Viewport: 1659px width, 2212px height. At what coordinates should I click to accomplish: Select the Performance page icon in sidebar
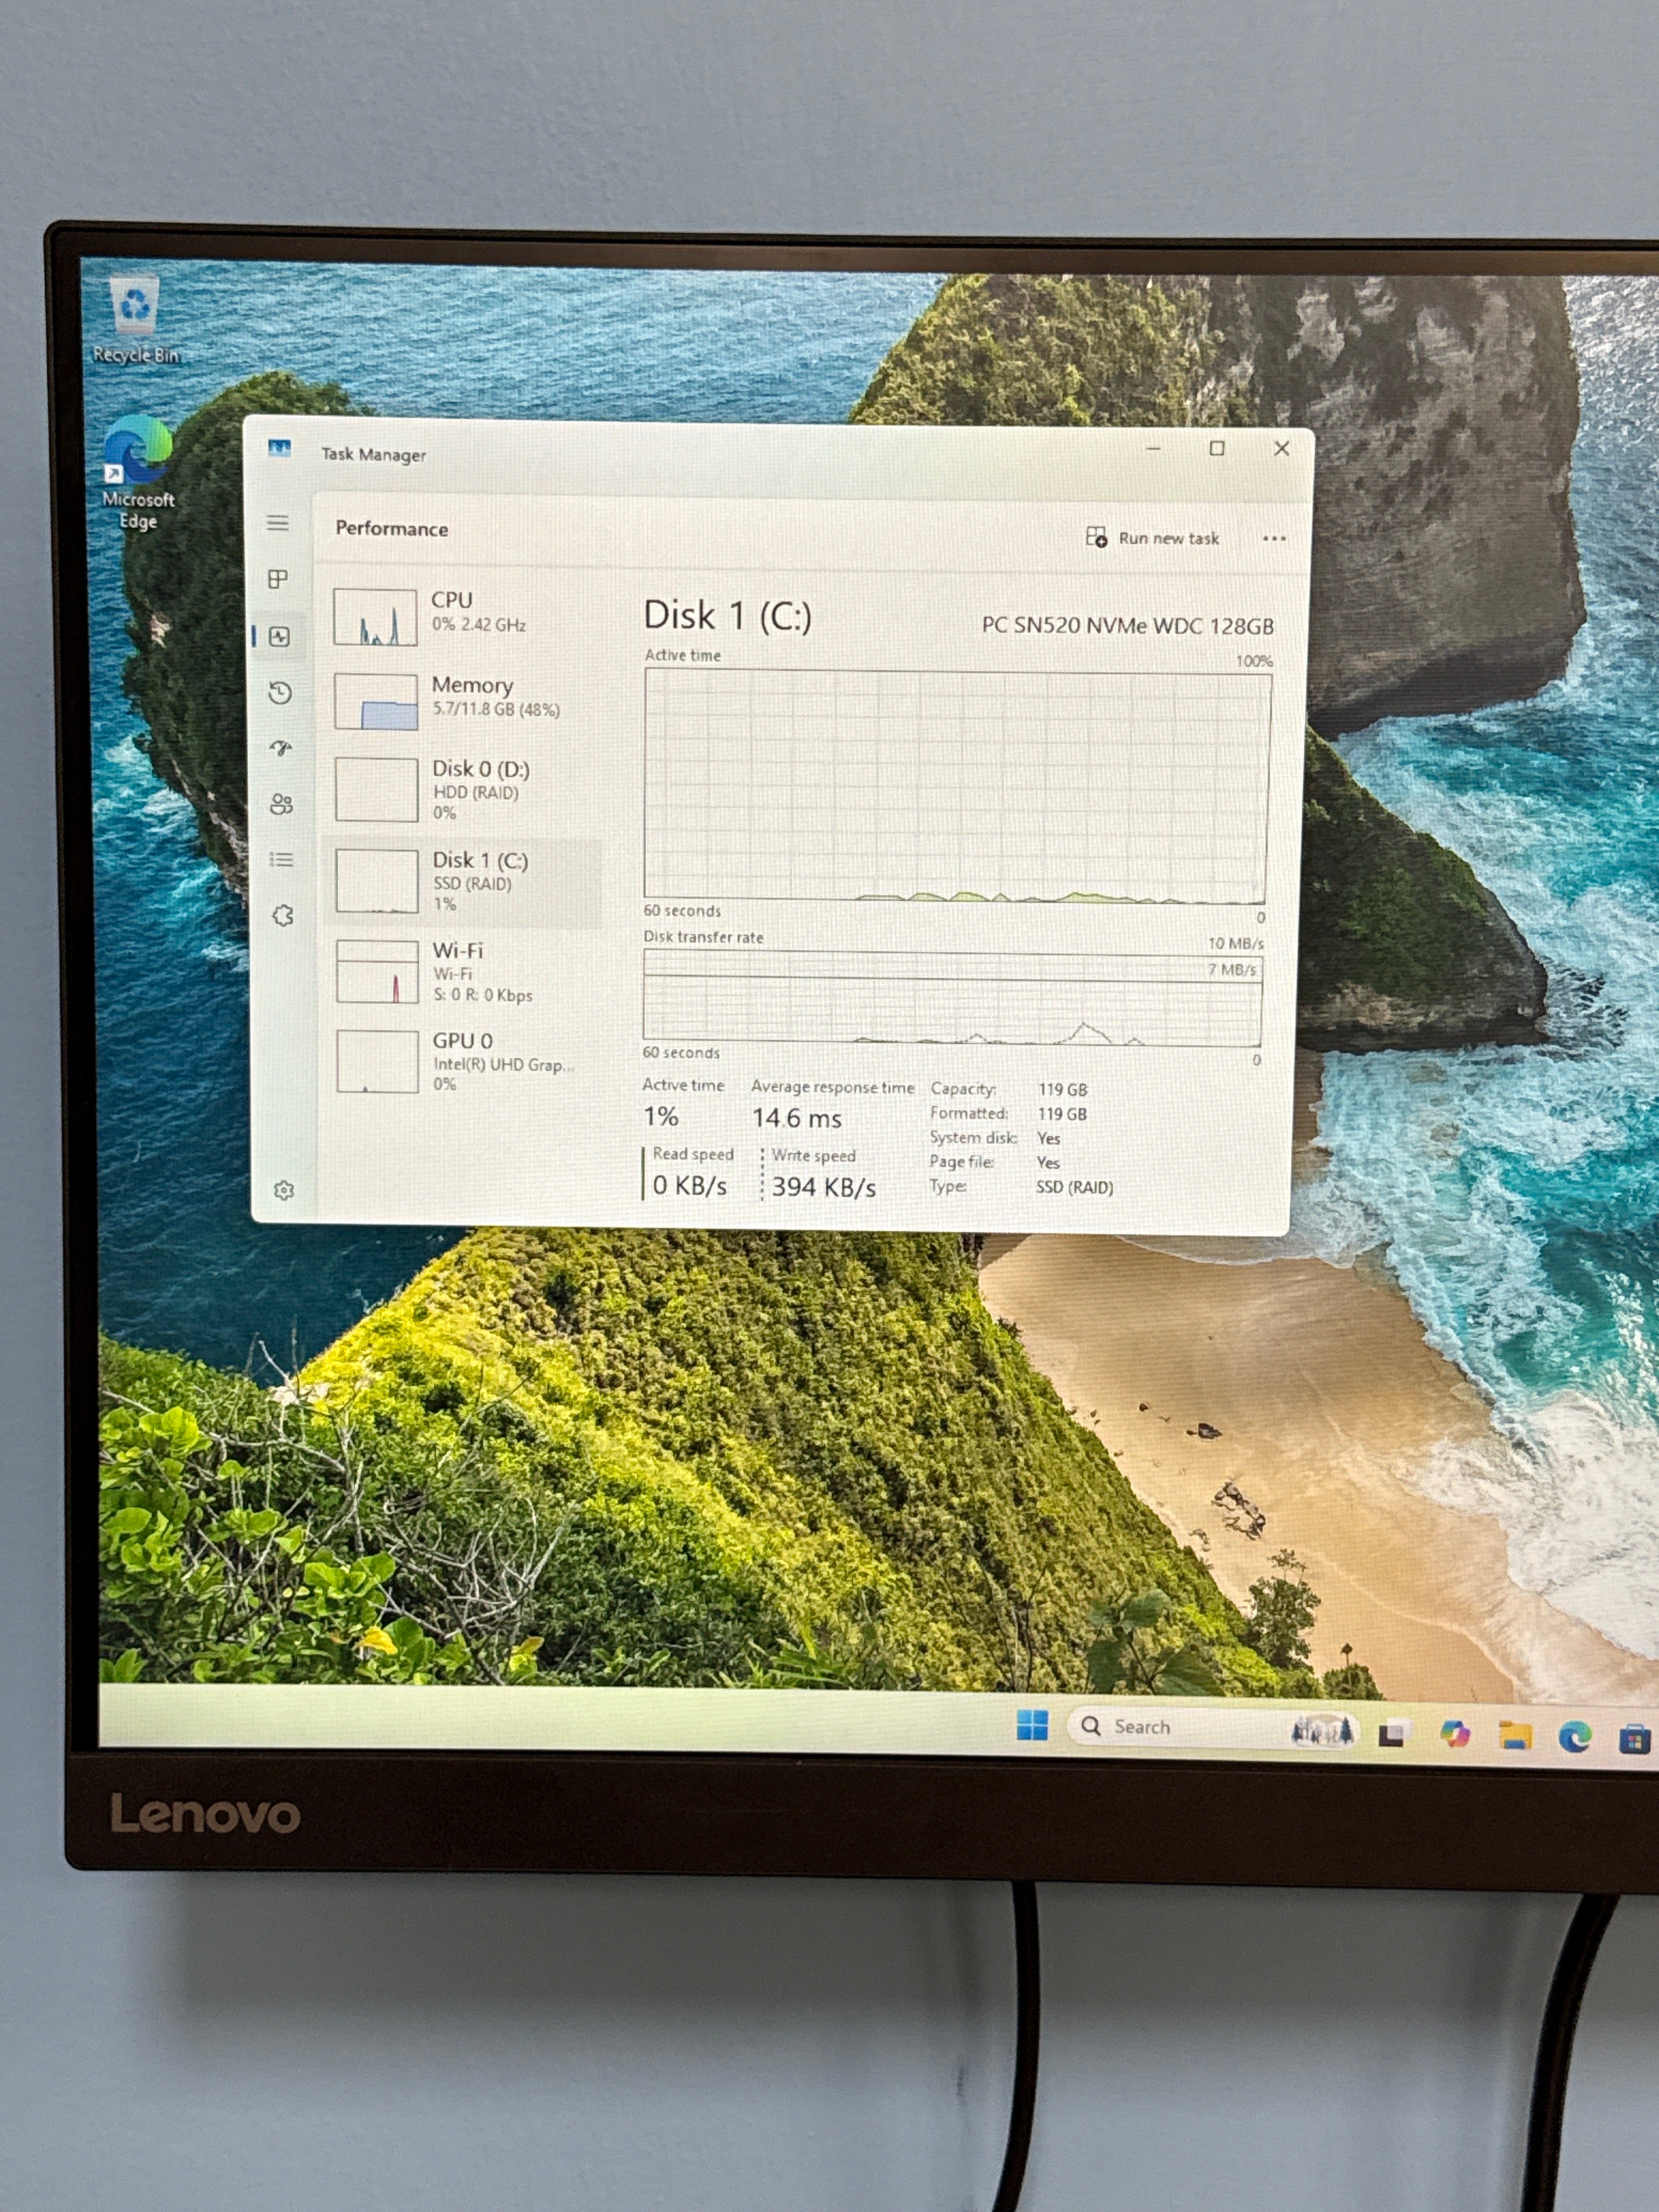click(279, 636)
